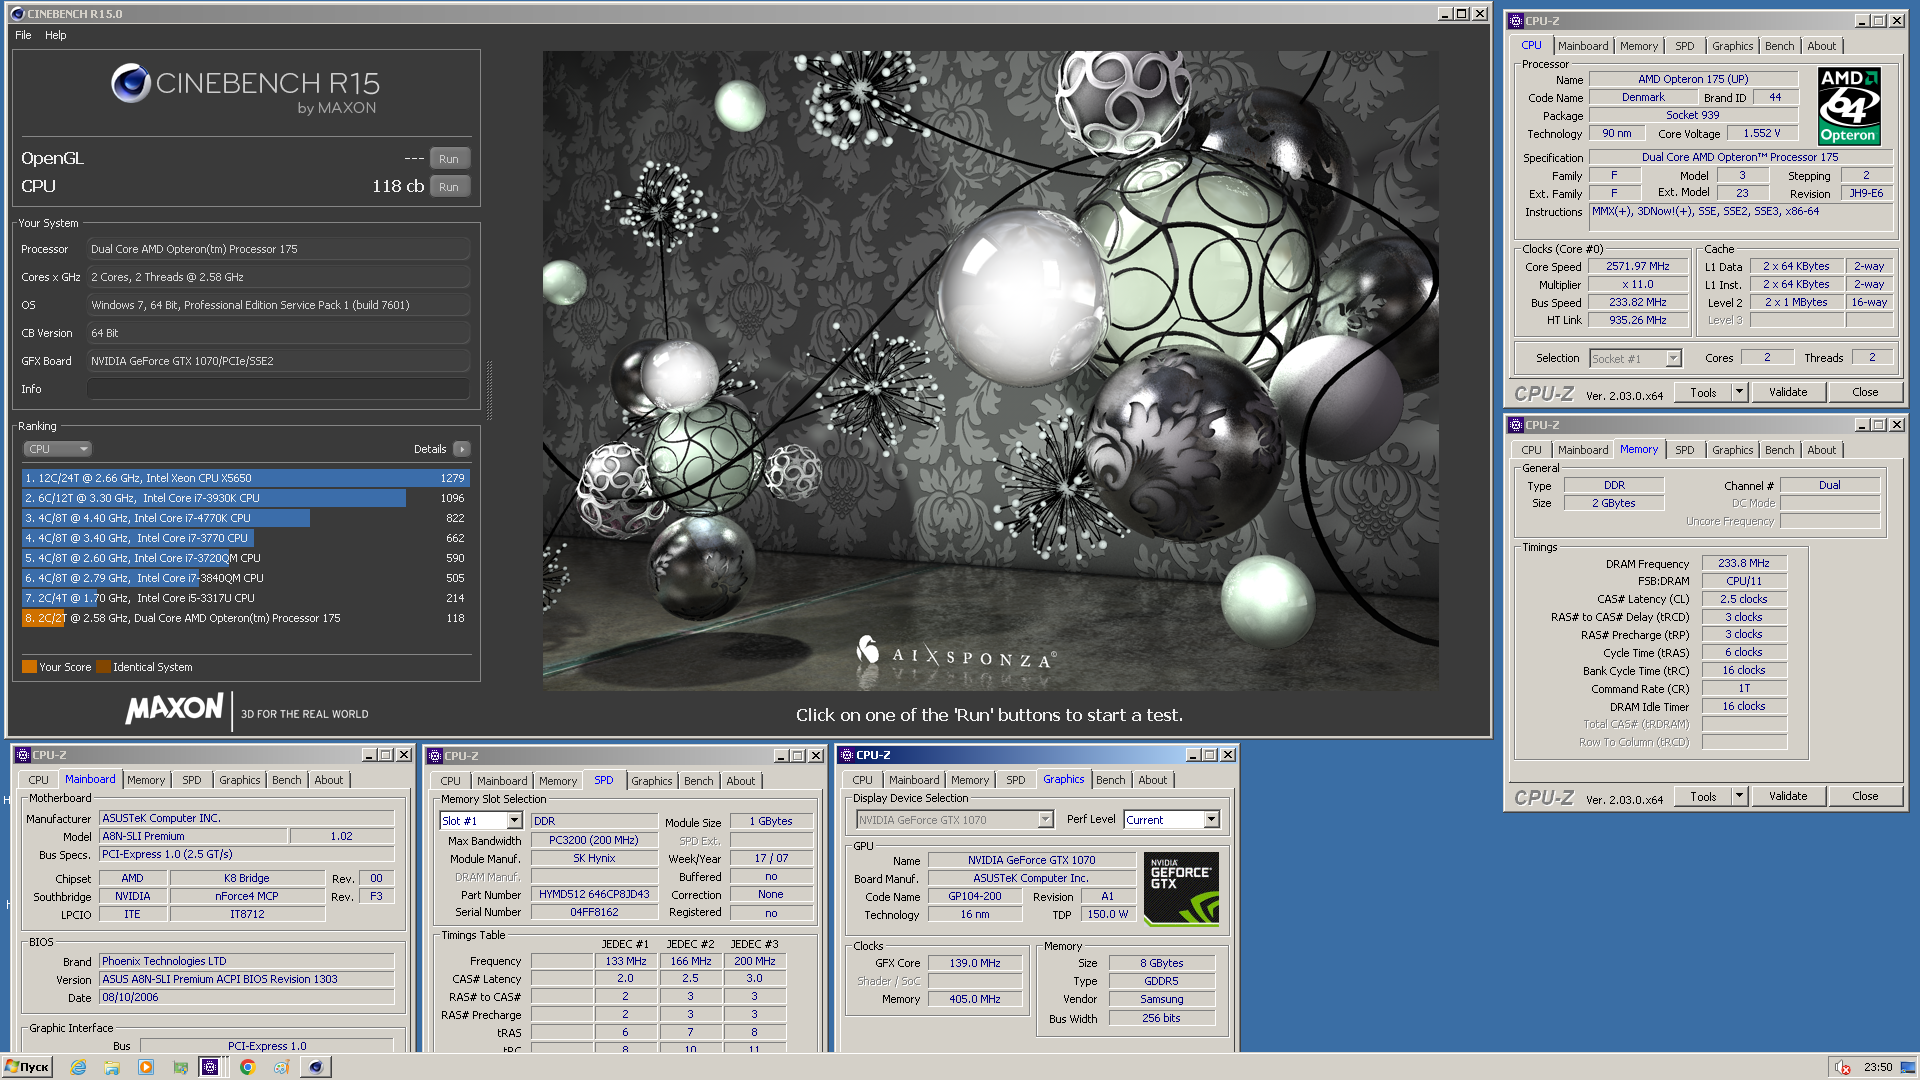The width and height of the screenshot is (1920, 1080).
Task: Click the empty Info field in Cinebench
Action: click(278, 389)
